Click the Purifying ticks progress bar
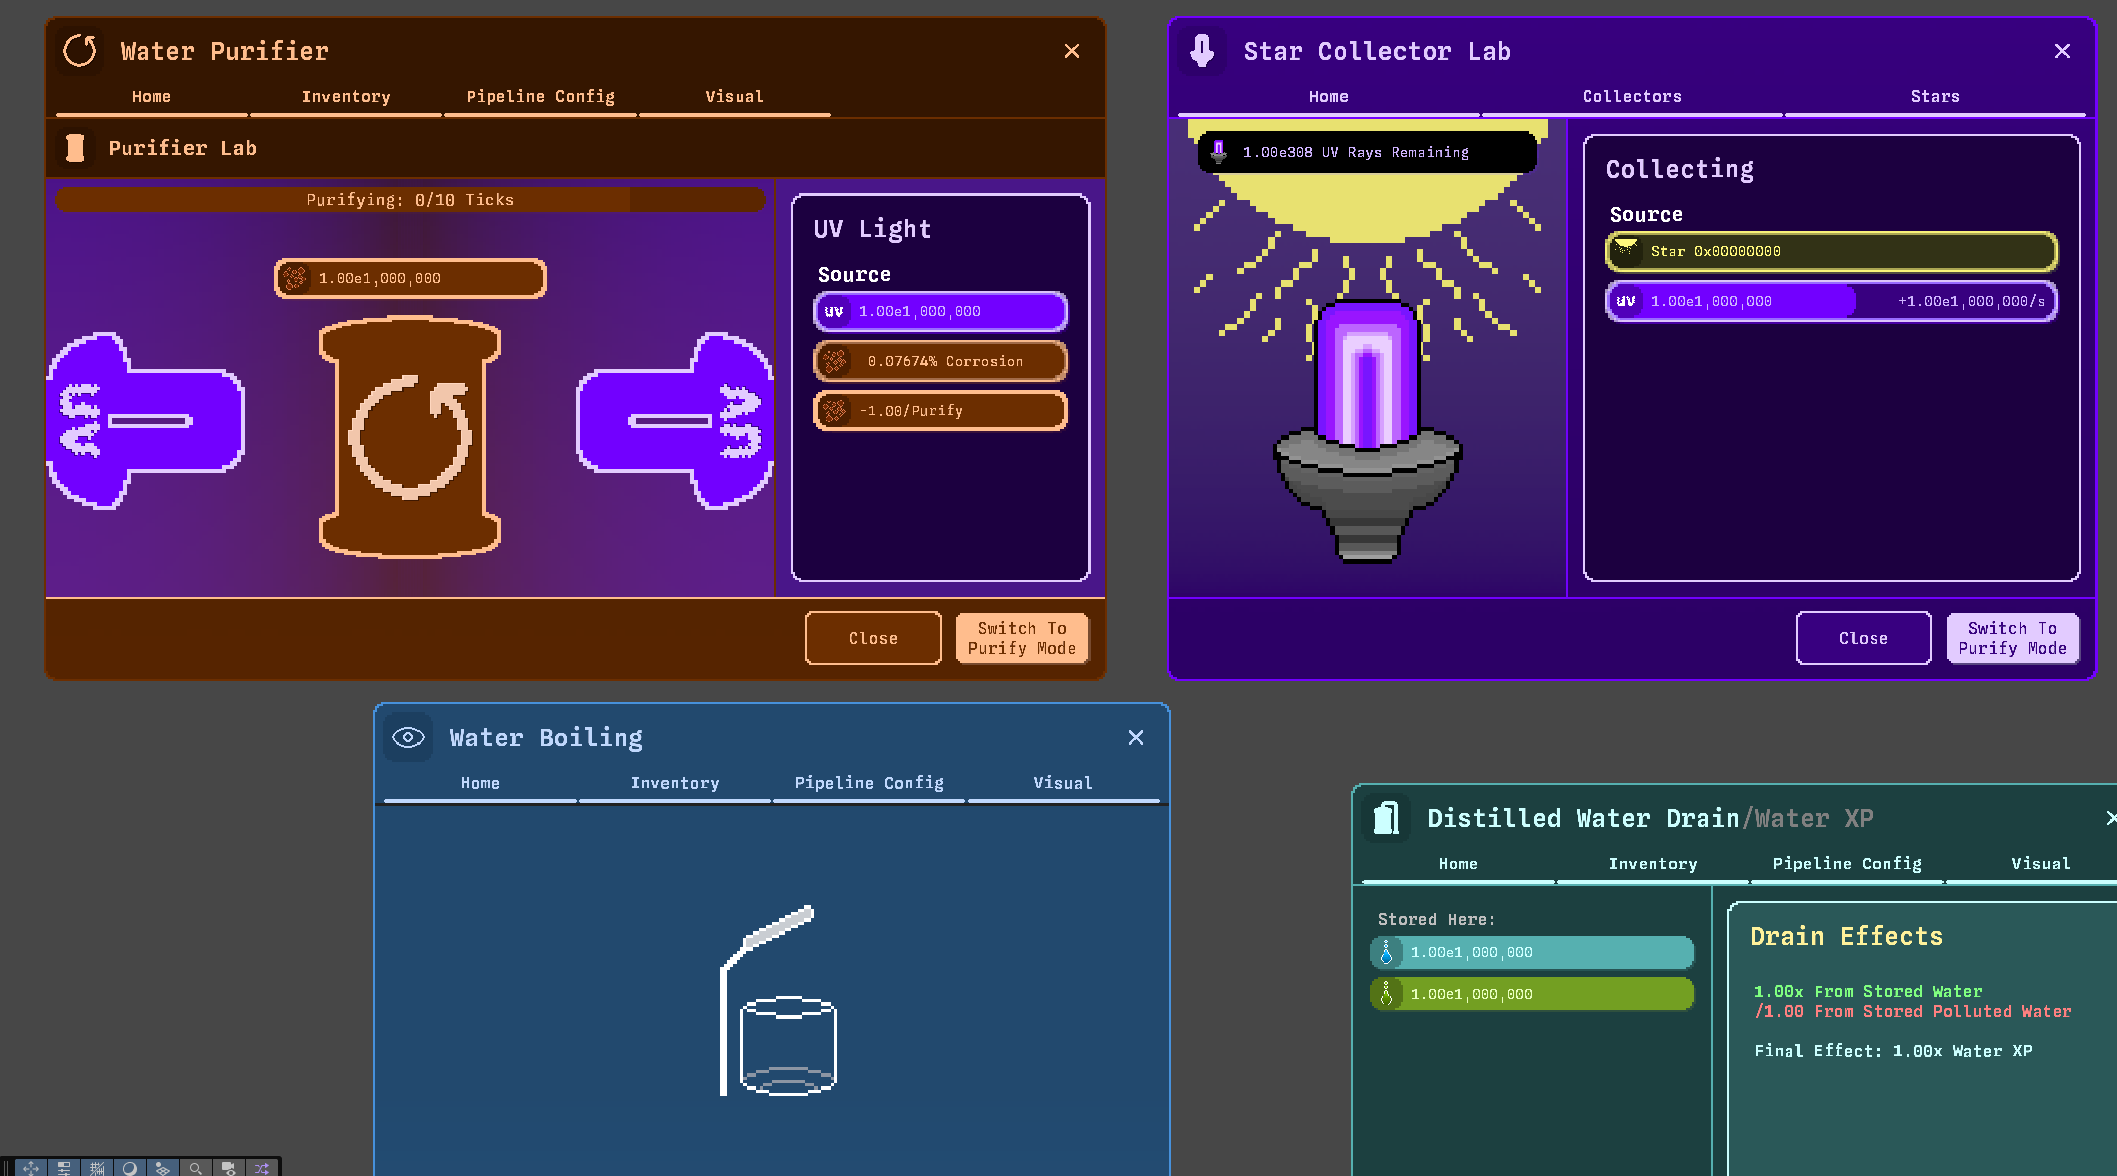 point(410,200)
